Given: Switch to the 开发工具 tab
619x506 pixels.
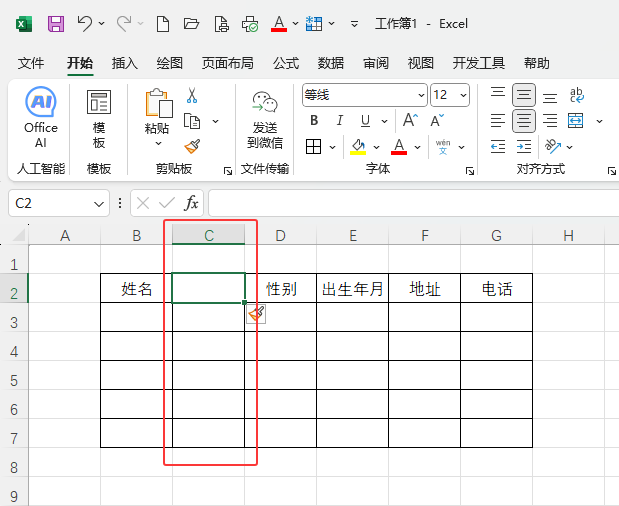Looking at the screenshot, I should (478, 63).
